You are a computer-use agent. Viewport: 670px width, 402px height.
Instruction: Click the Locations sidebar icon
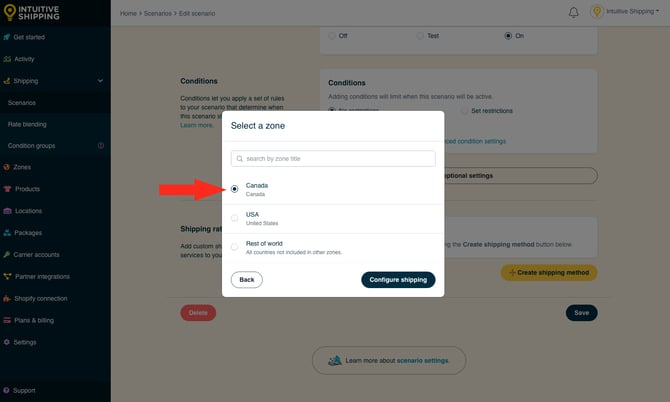7,211
